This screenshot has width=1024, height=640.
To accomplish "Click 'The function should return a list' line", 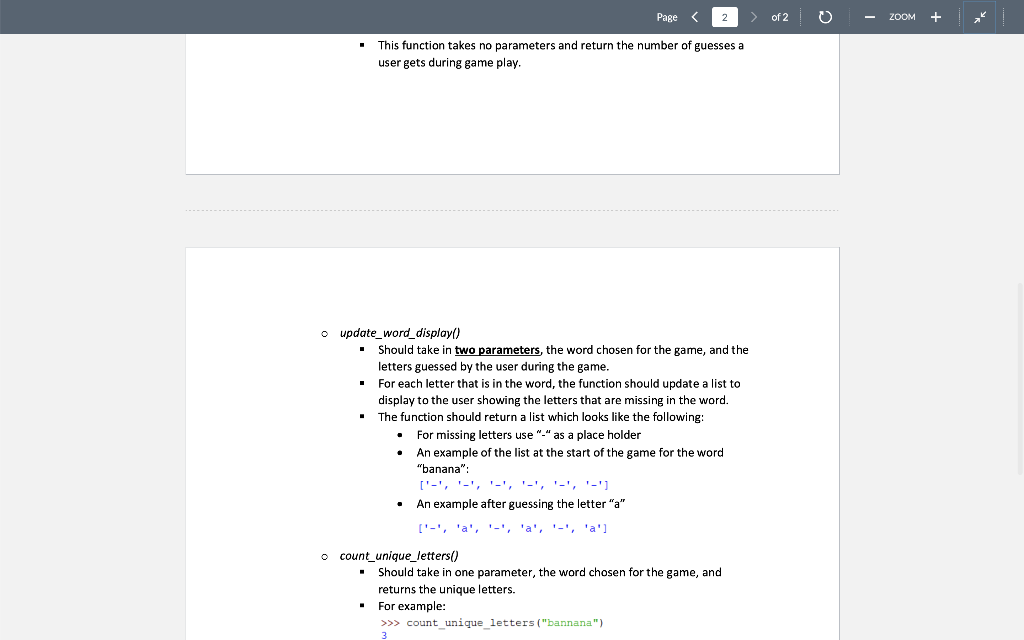I will [541, 417].
